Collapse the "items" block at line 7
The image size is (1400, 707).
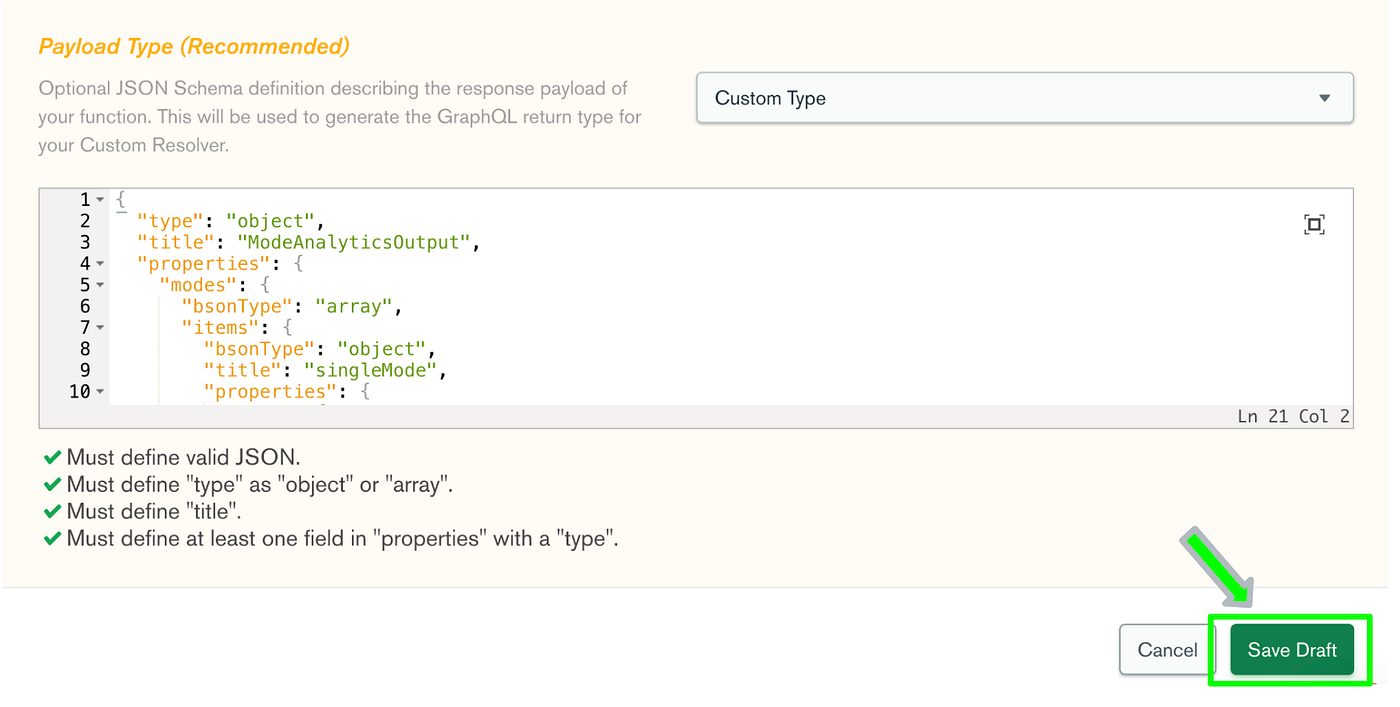click(100, 328)
